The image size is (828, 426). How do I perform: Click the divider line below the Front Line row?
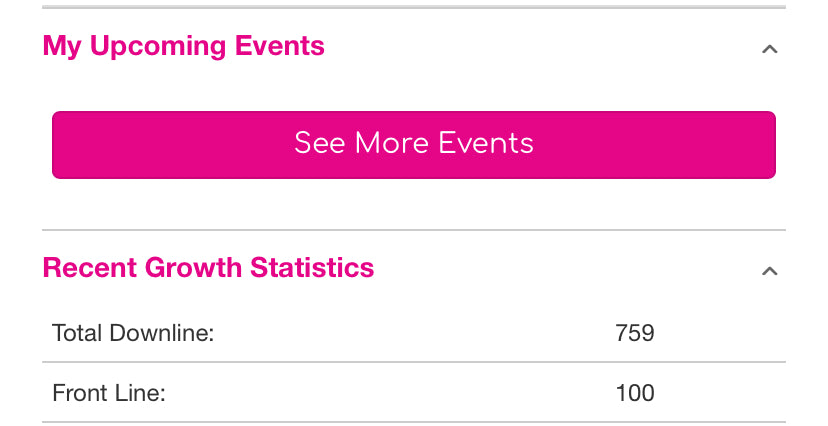coord(414,421)
